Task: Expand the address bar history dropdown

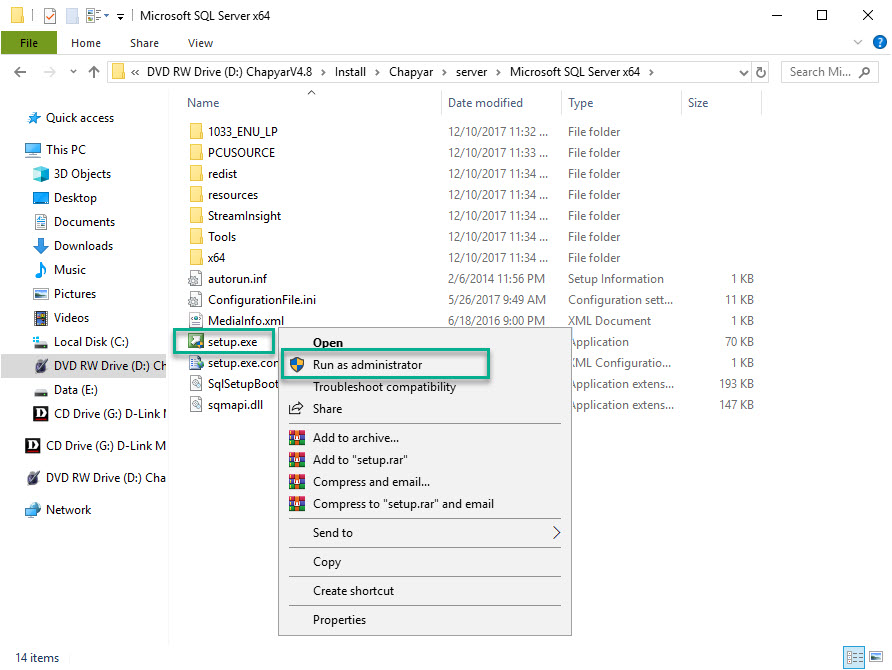Action: [743, 72]
